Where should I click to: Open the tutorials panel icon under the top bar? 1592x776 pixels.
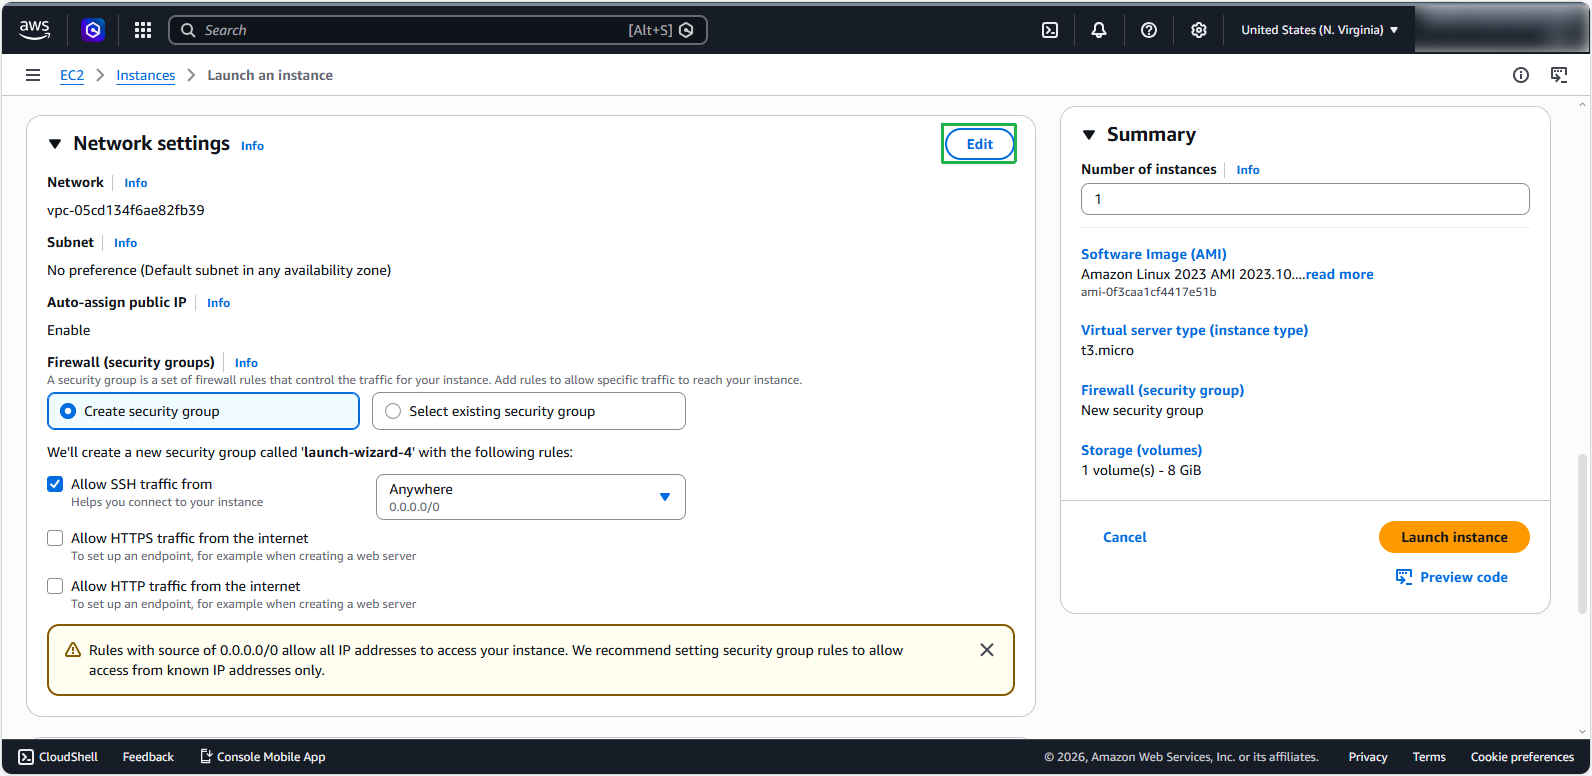coord(1559,75)
